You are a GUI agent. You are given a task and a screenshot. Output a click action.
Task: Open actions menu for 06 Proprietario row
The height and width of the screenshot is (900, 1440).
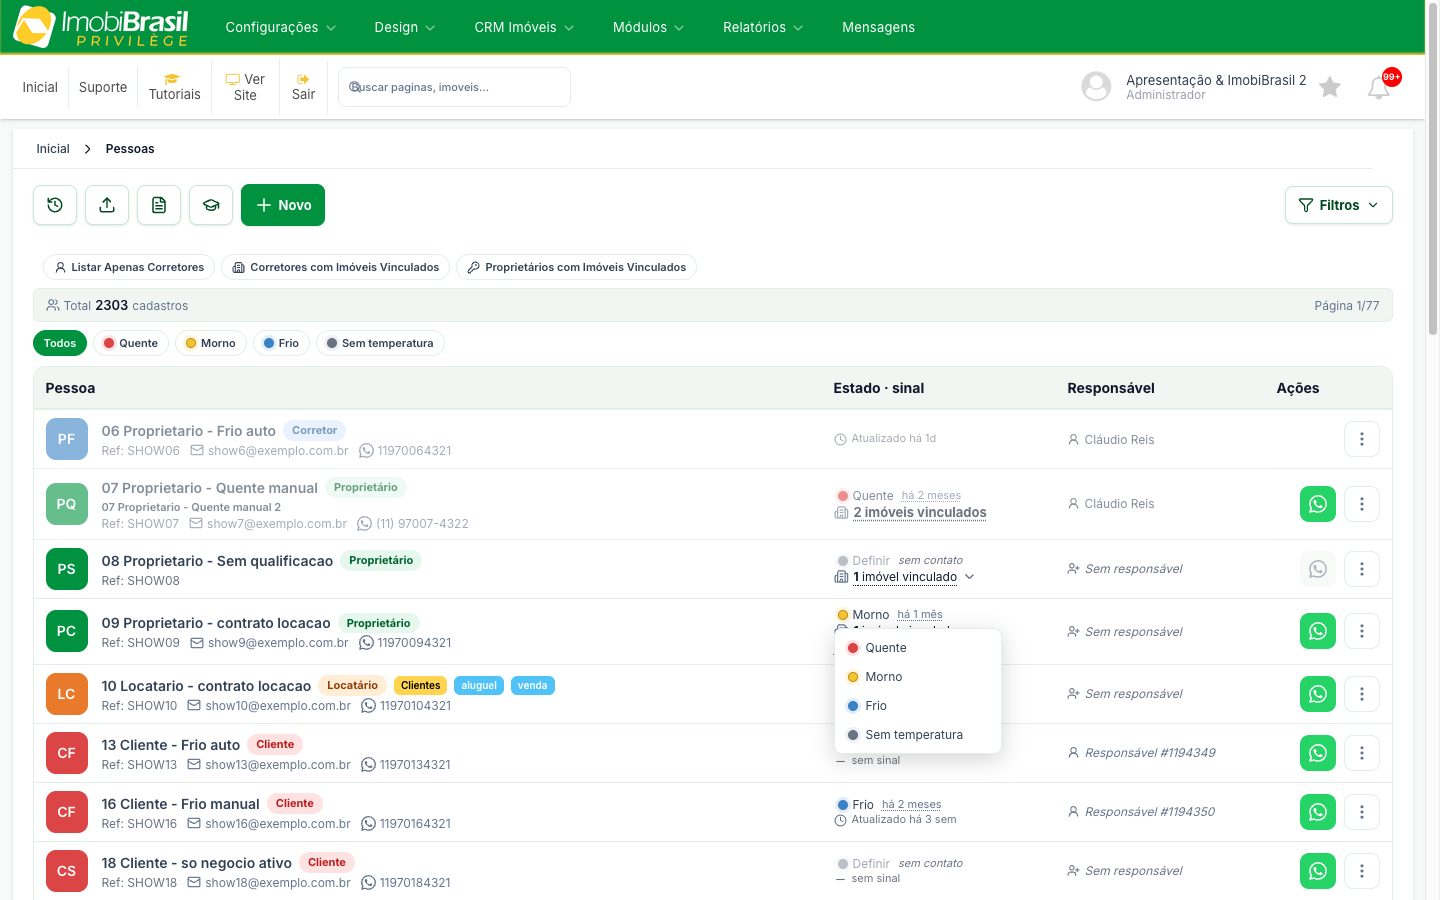coord(1362,439)
